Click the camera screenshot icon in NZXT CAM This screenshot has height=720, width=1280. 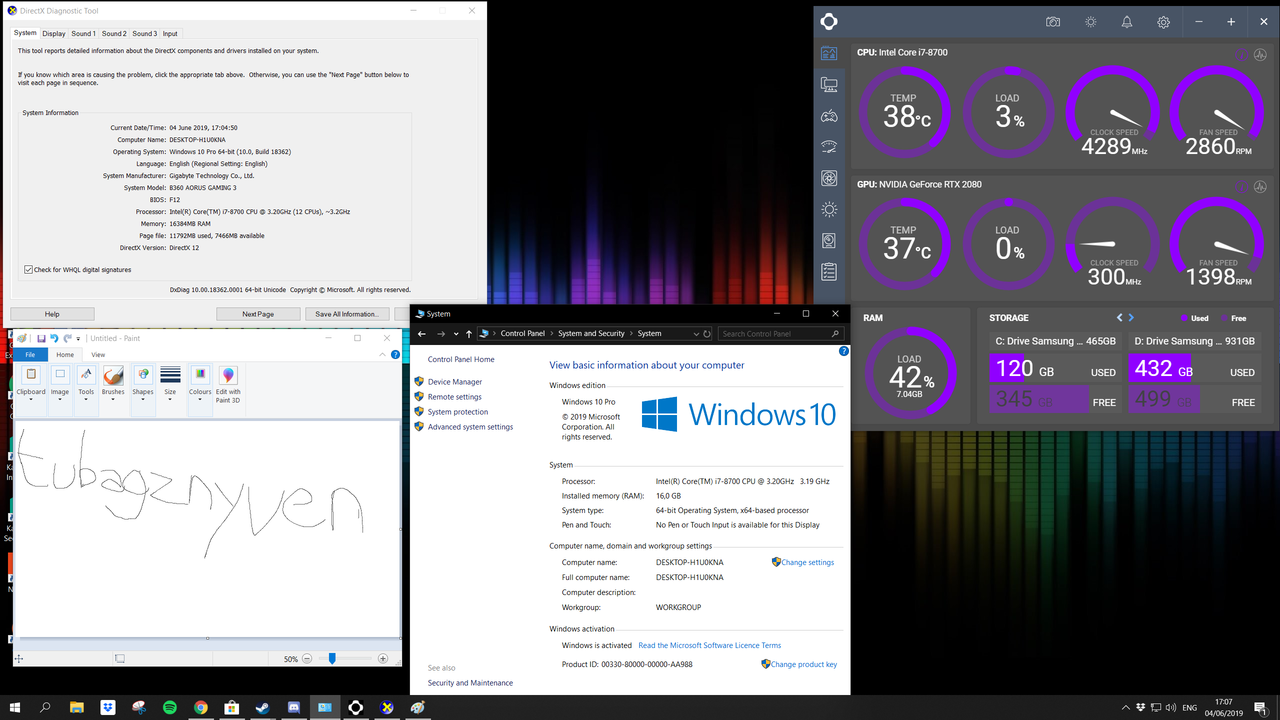pos(1053,22)
